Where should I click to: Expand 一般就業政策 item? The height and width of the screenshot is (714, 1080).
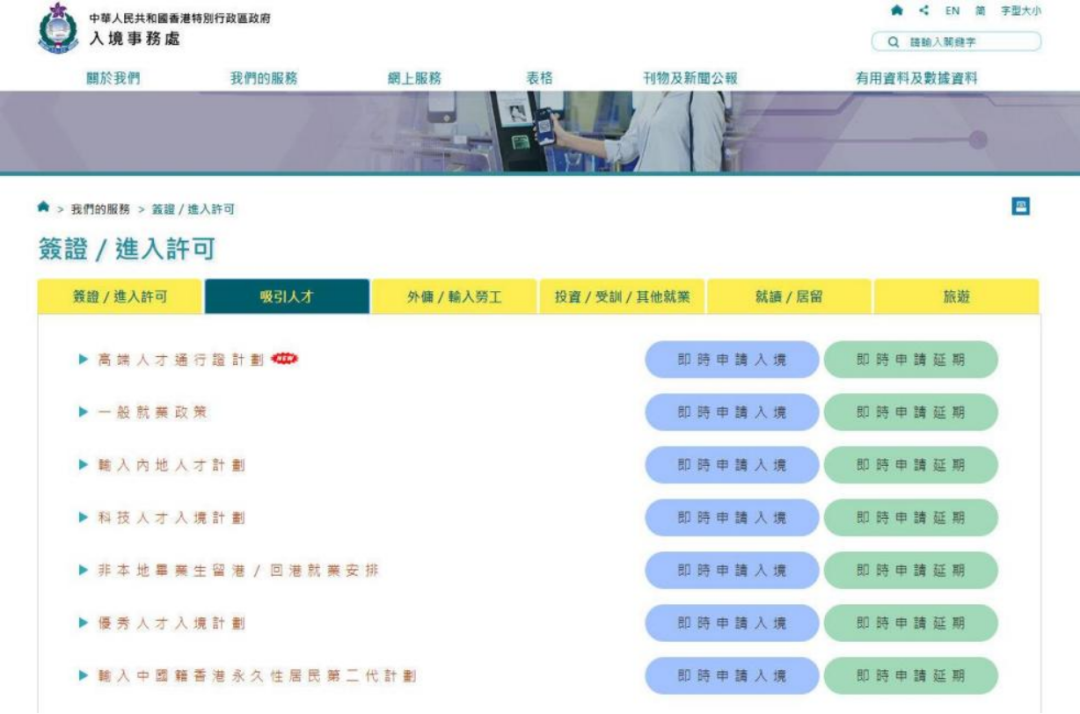pos(152,411)
